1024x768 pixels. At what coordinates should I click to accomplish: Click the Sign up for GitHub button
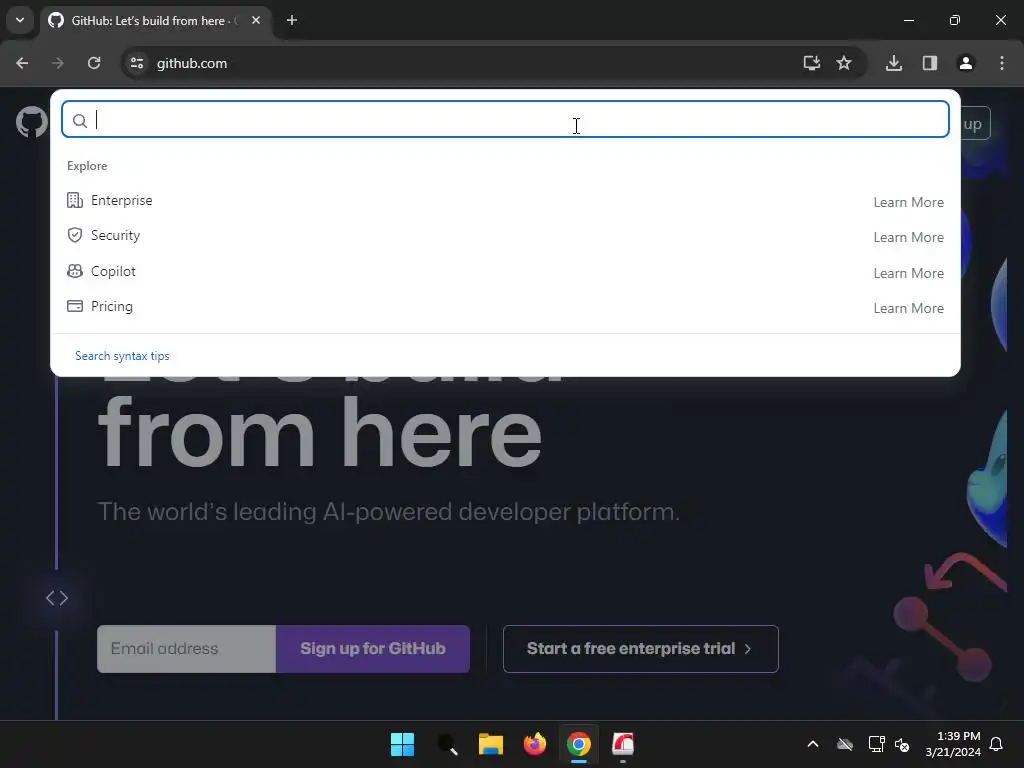click(x=373, y=649)
